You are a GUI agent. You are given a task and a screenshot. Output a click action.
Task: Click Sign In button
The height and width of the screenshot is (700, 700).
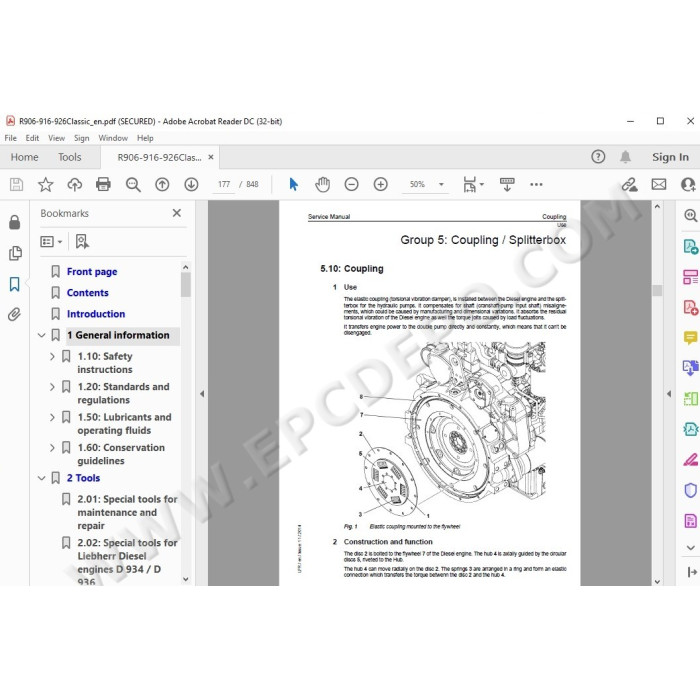670,157
